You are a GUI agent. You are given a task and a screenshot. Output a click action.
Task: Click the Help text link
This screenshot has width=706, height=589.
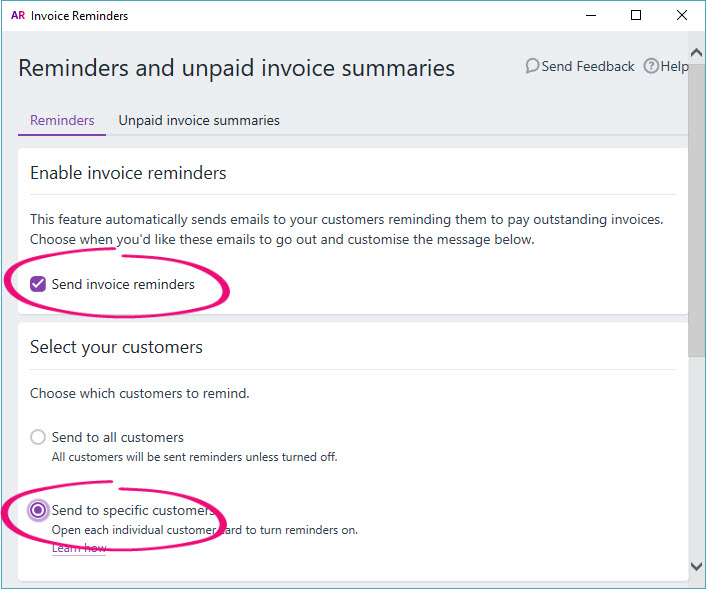pos(675,66)
